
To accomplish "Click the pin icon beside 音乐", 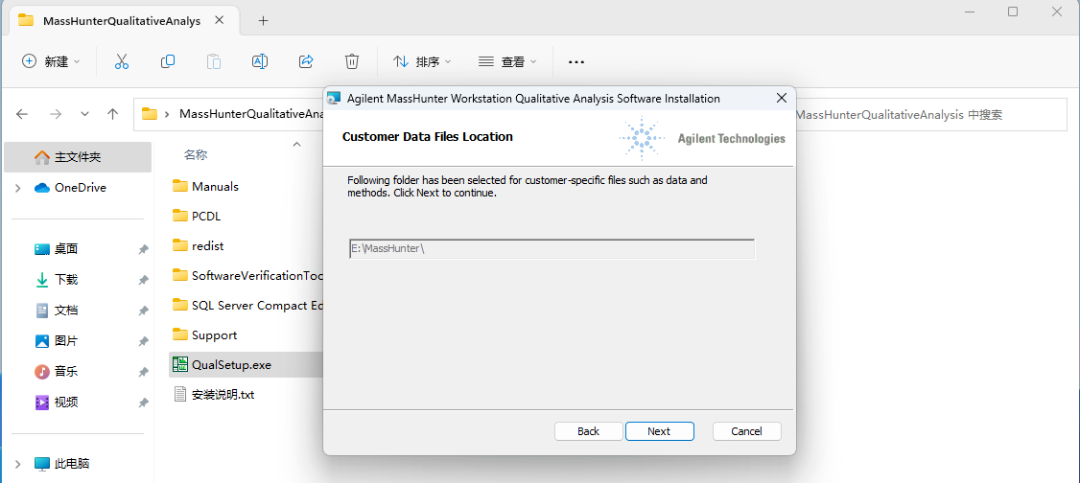I will tap(143, 371).
